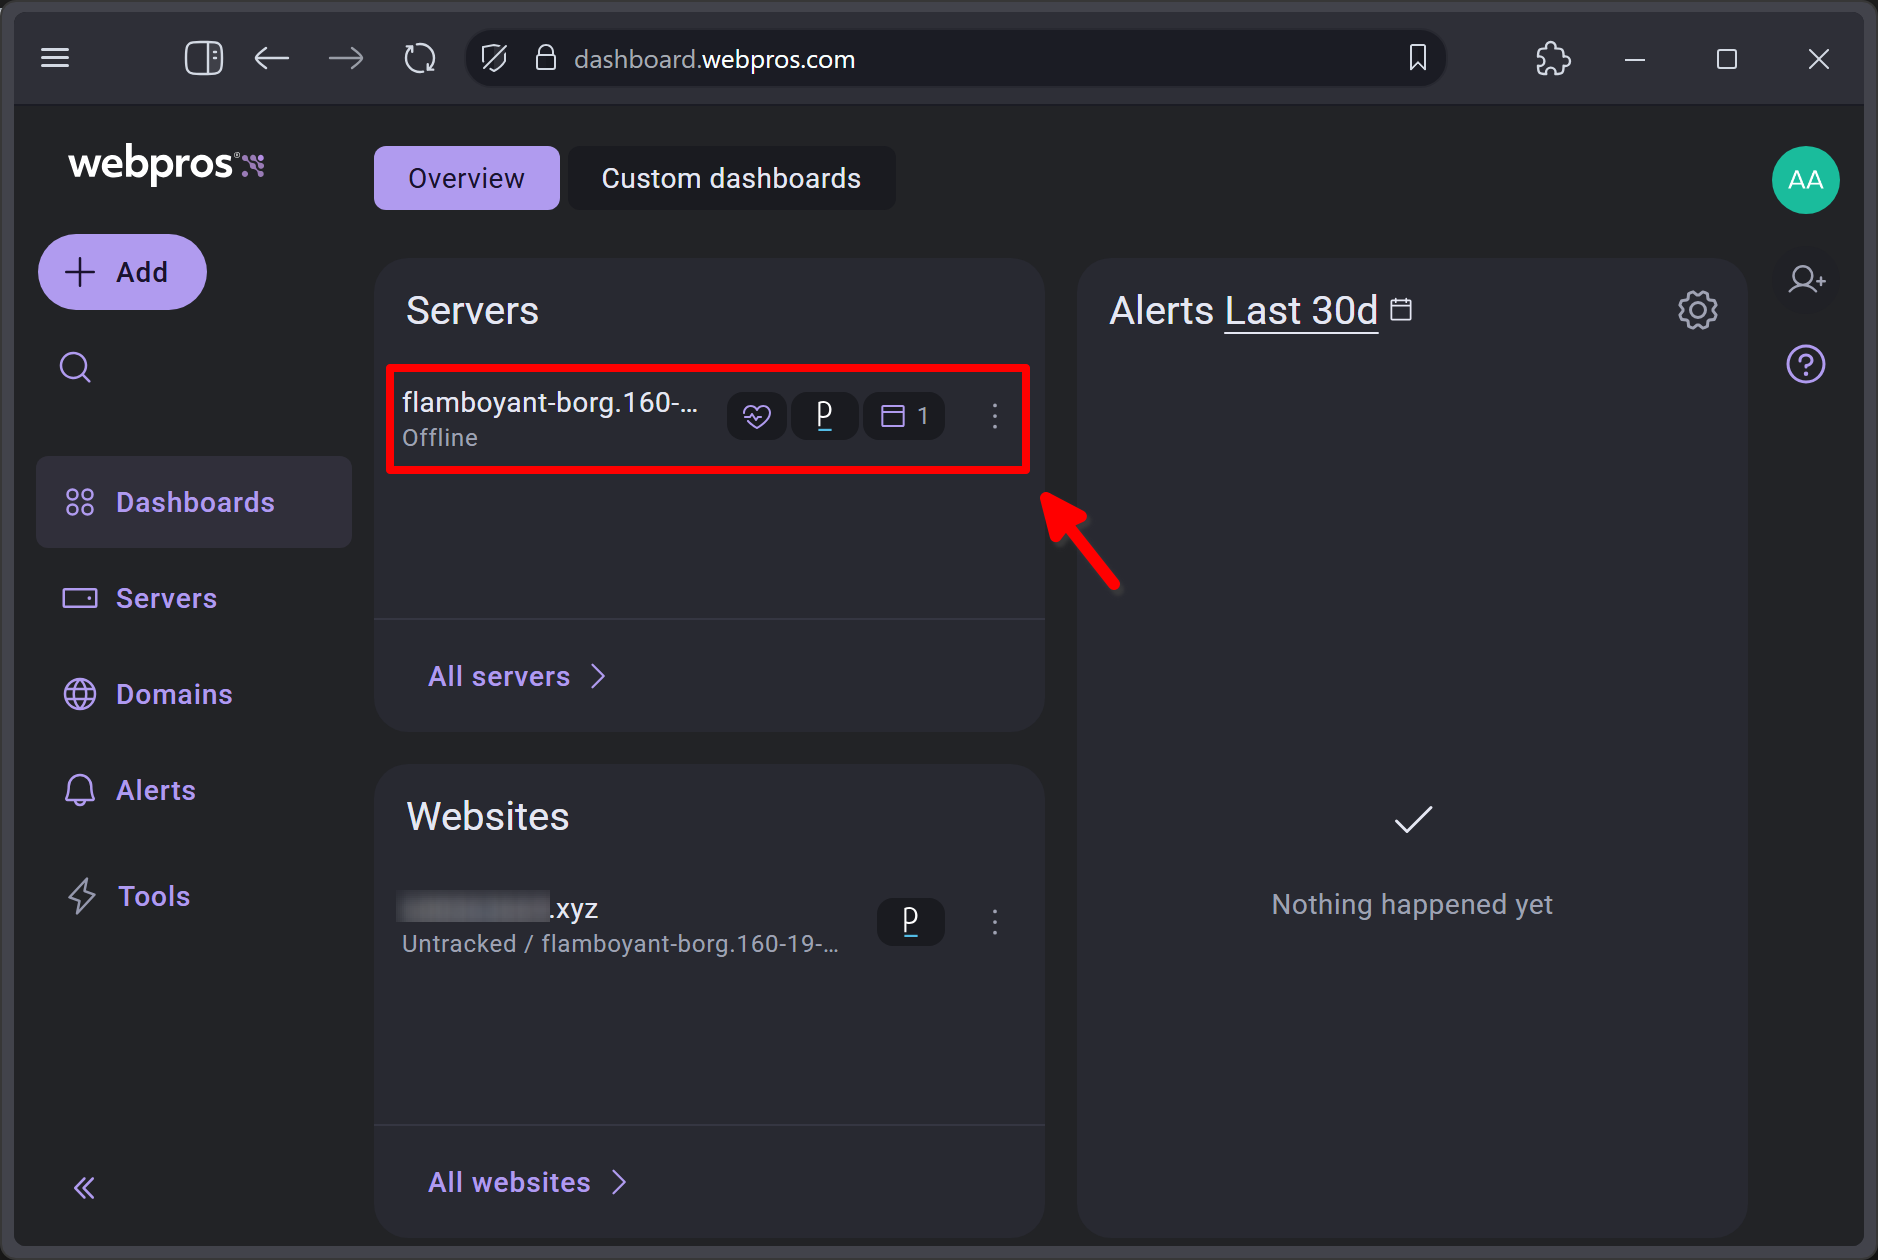This screenshot has width=1878, height=1260.
Task: Click the Plesk icon on the .xyz website row
Action: click(x=910, y=922)
